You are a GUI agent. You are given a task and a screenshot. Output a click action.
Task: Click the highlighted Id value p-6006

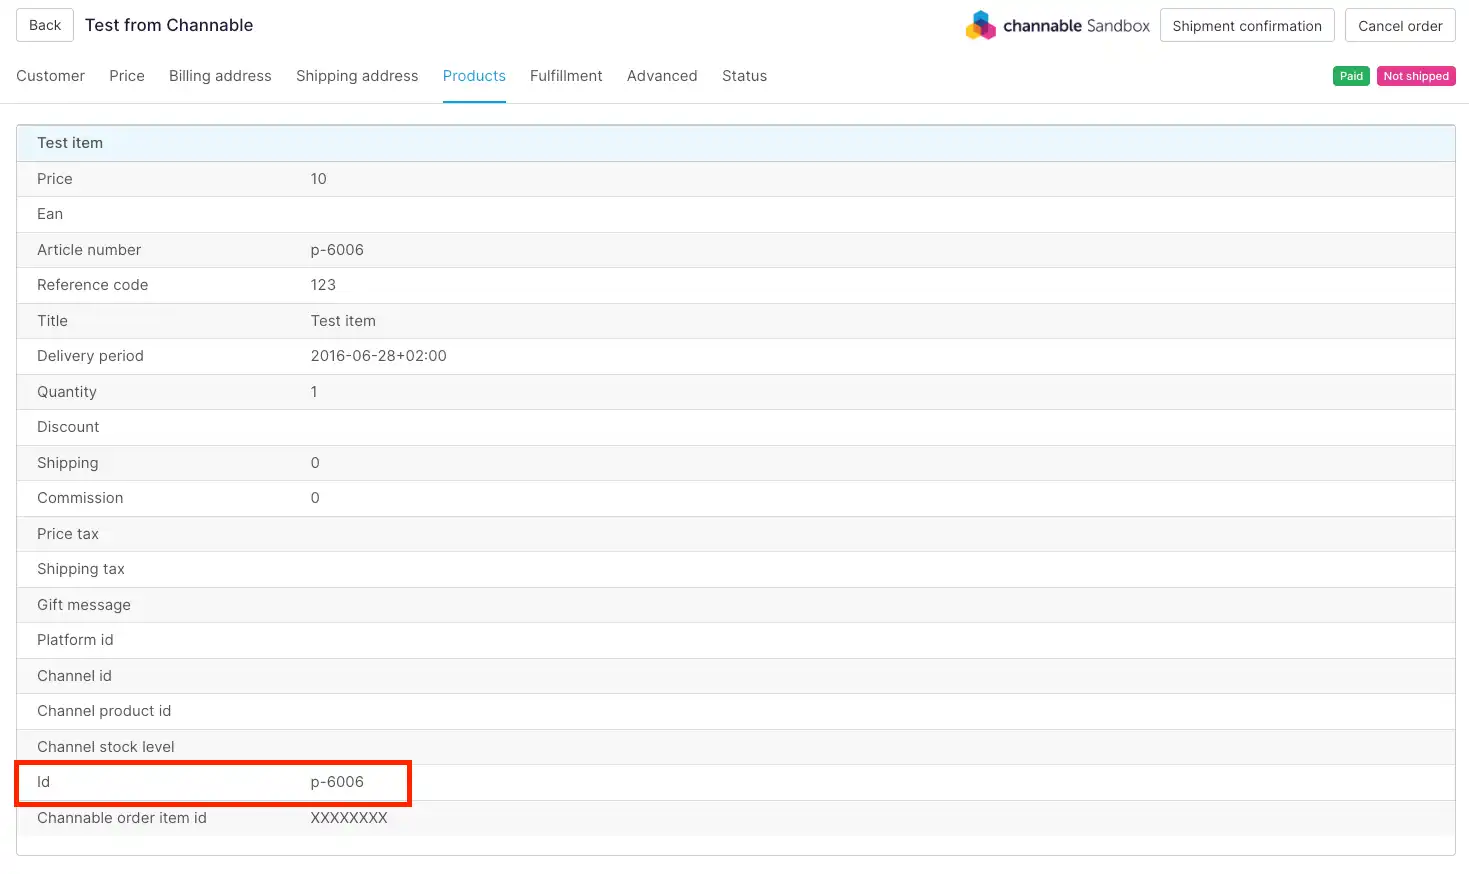coord(337,782)
